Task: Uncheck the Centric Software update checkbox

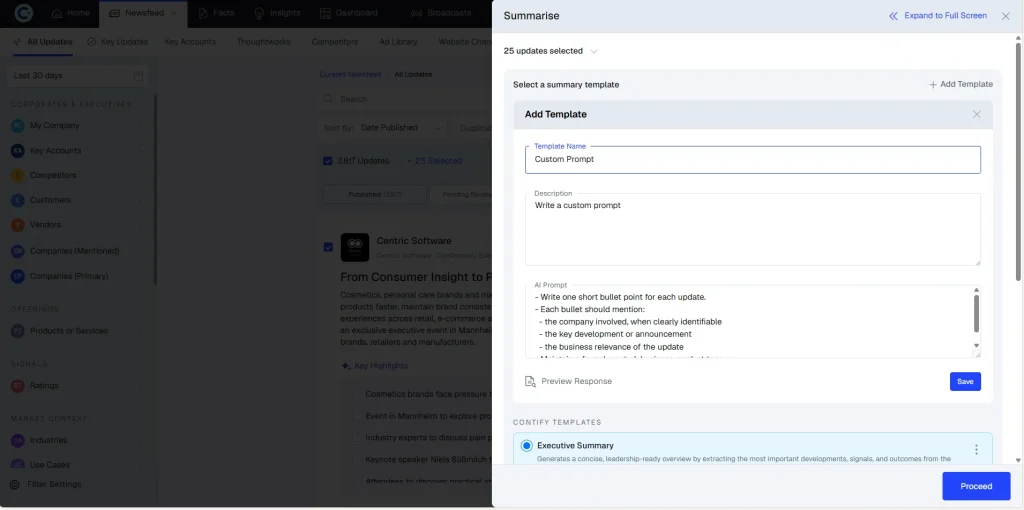Action: (328, 247)
